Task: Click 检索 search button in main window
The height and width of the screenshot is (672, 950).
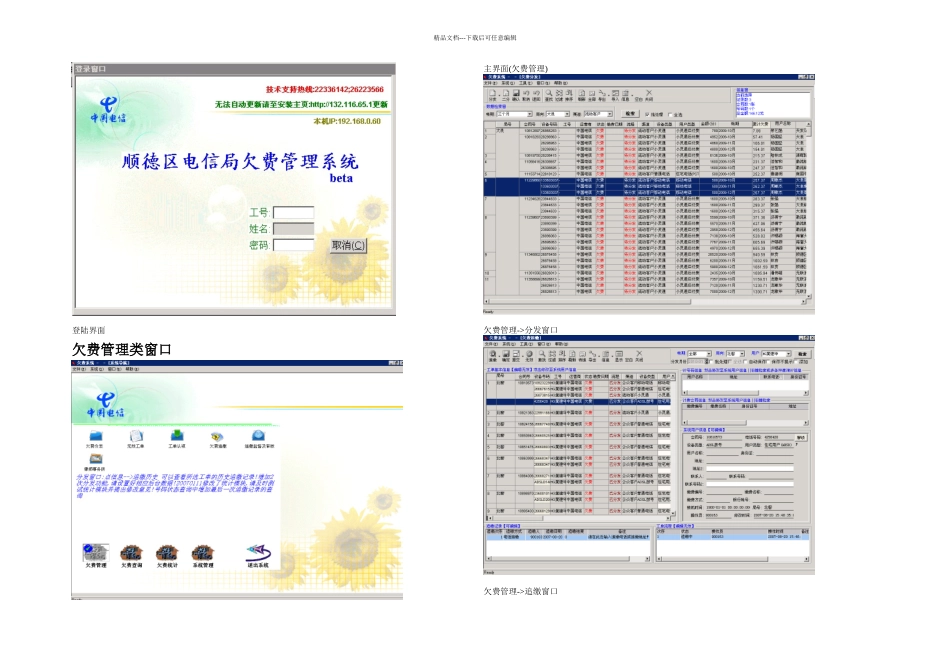Action: point(631,114)
